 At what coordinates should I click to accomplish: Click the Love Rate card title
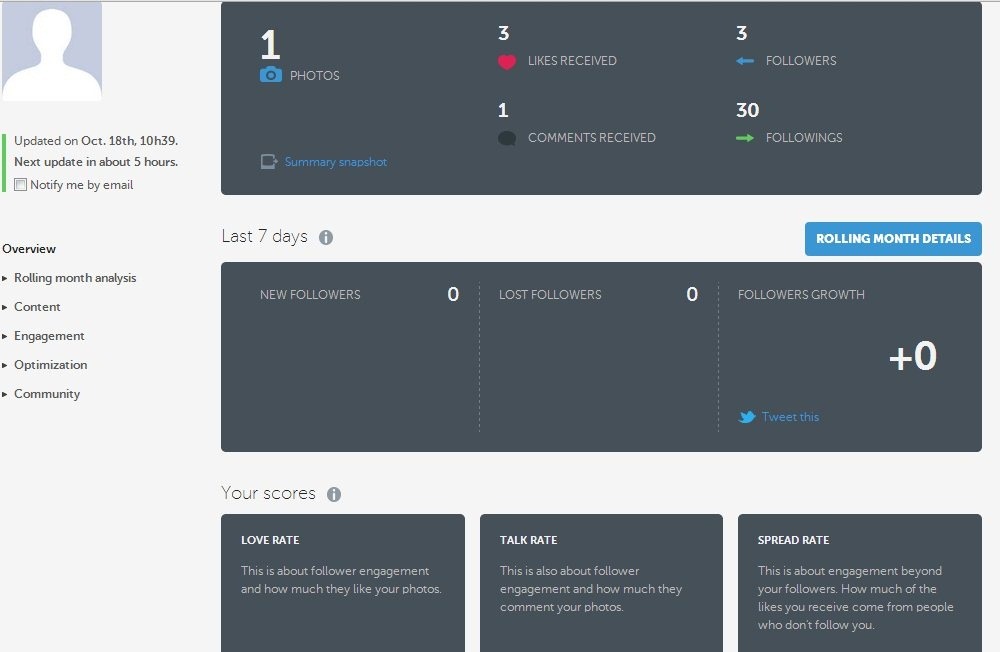click(270, 540)
